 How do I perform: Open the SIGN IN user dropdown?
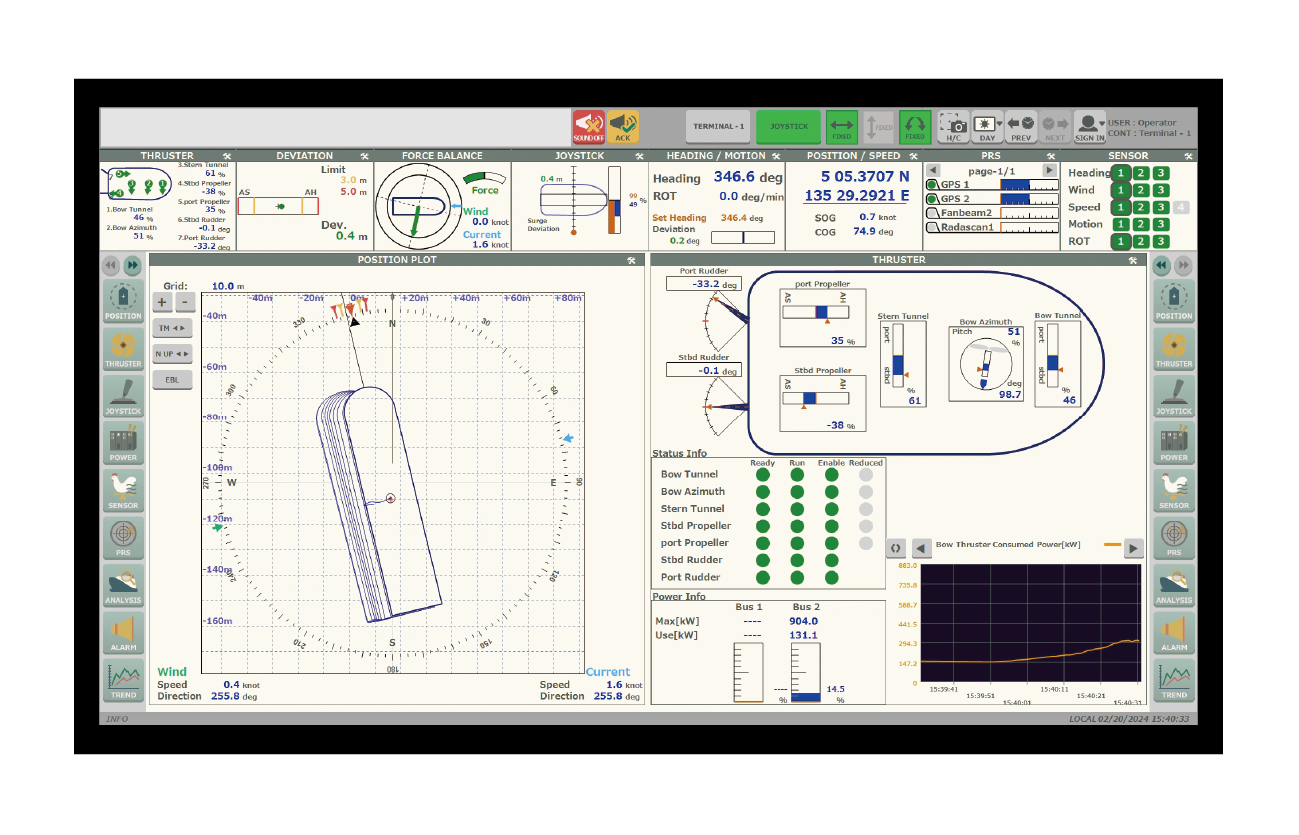pyautogui.click(x=1089, y=127)
